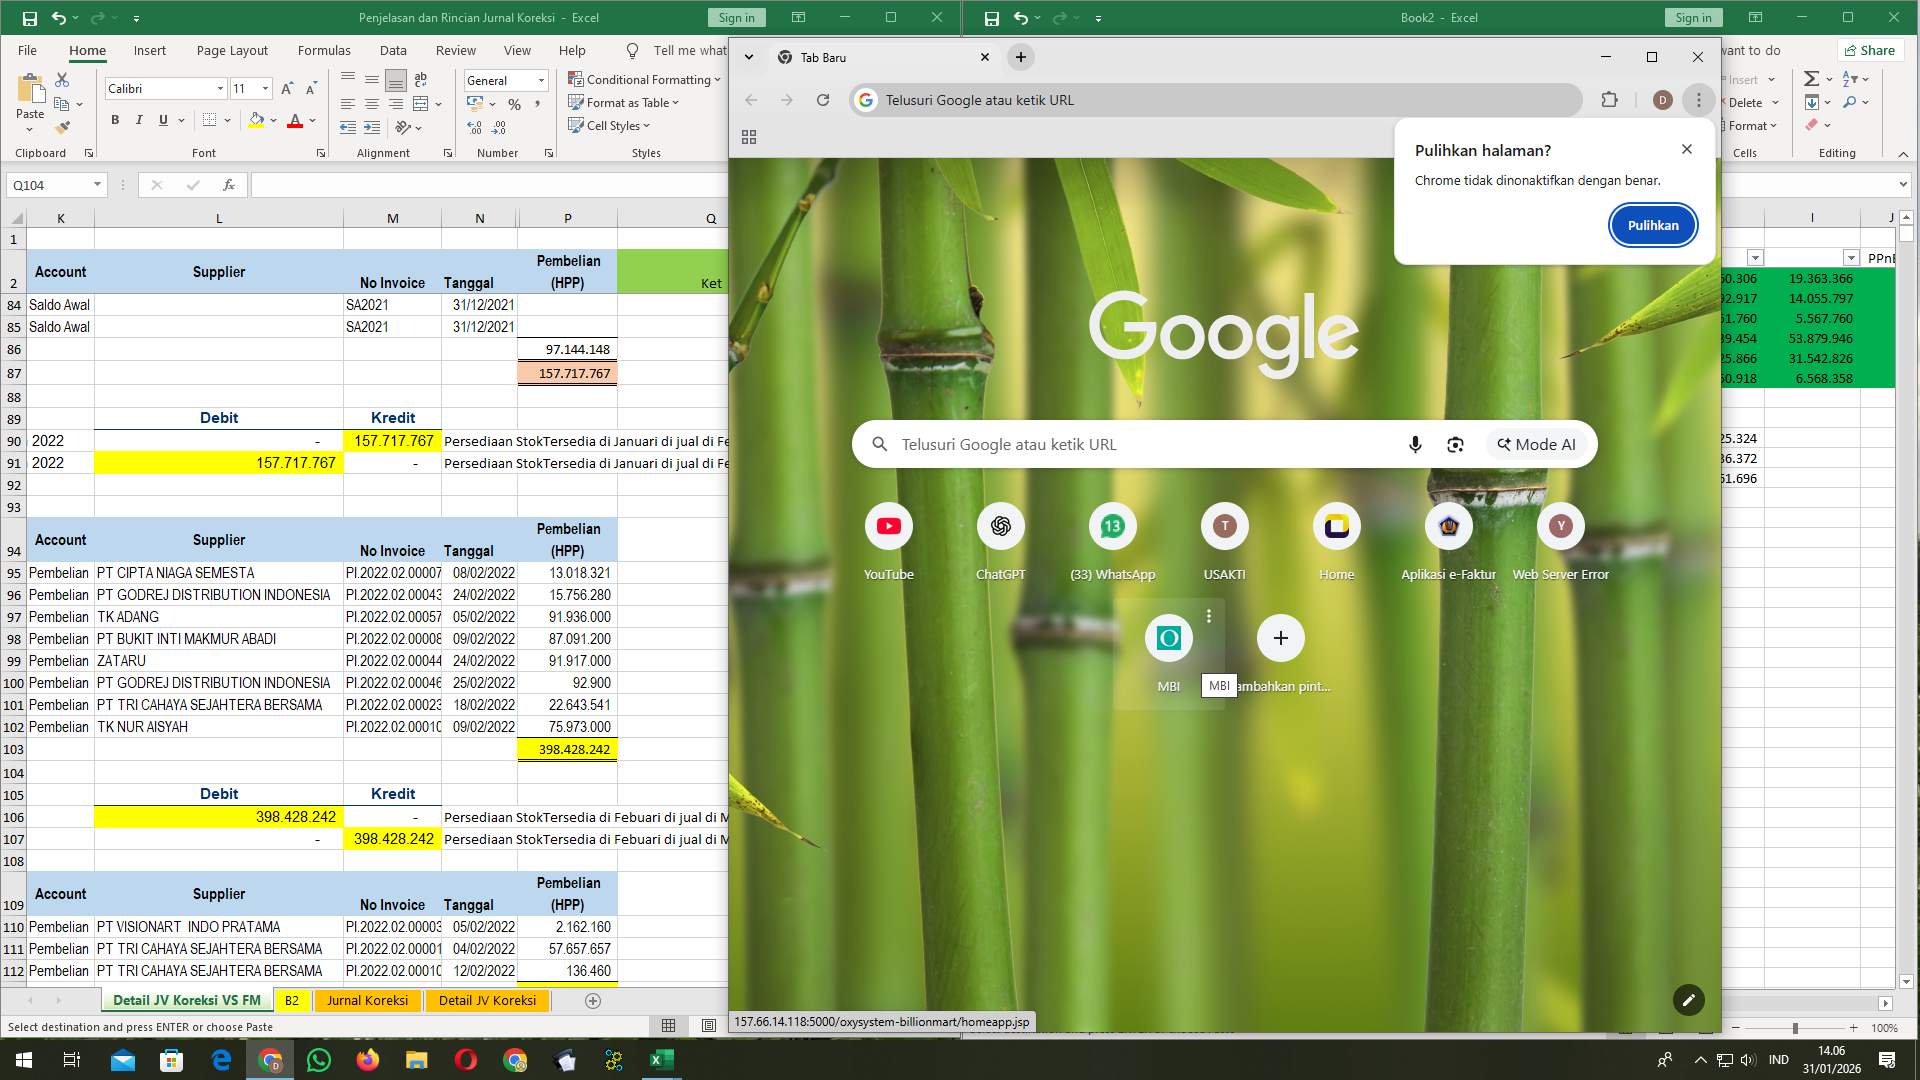Toggle bold formatting
The height and width of the screenshot is (1080, 1920).
(114, 120)
